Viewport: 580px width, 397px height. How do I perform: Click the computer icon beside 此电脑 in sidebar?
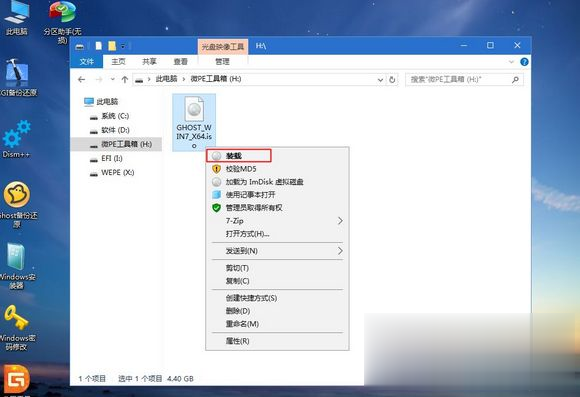point(88,101)
